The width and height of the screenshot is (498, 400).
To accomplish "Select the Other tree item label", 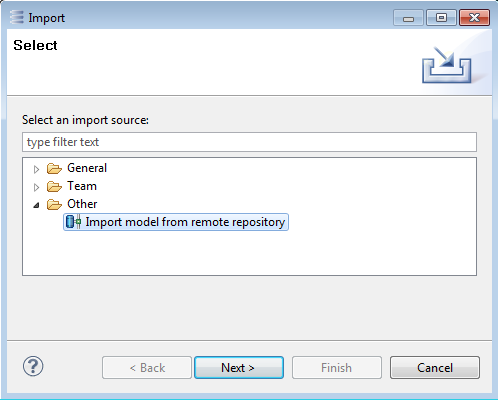I will (x=82, y=204).
